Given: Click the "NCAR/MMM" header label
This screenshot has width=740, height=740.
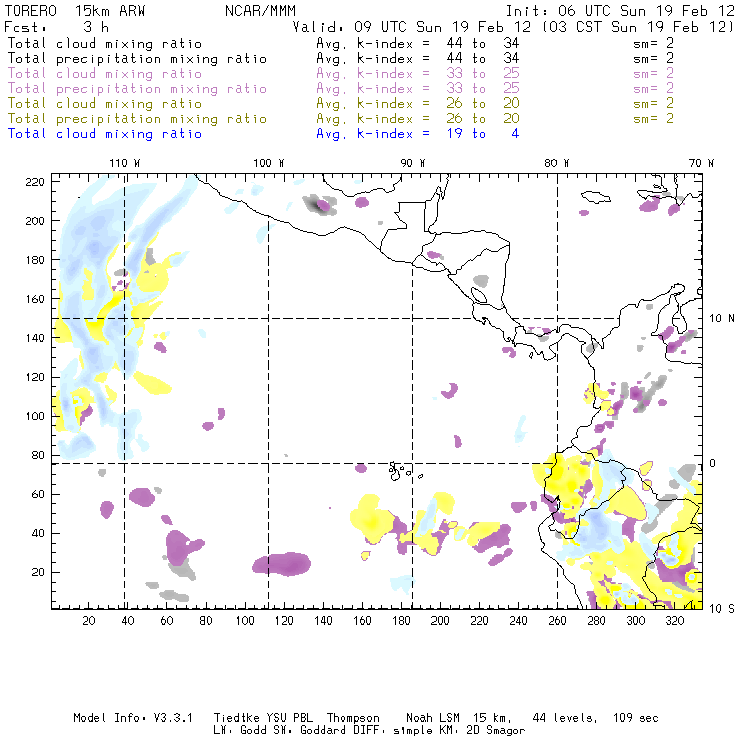Looking at the screenshot, I should [261, 11].
